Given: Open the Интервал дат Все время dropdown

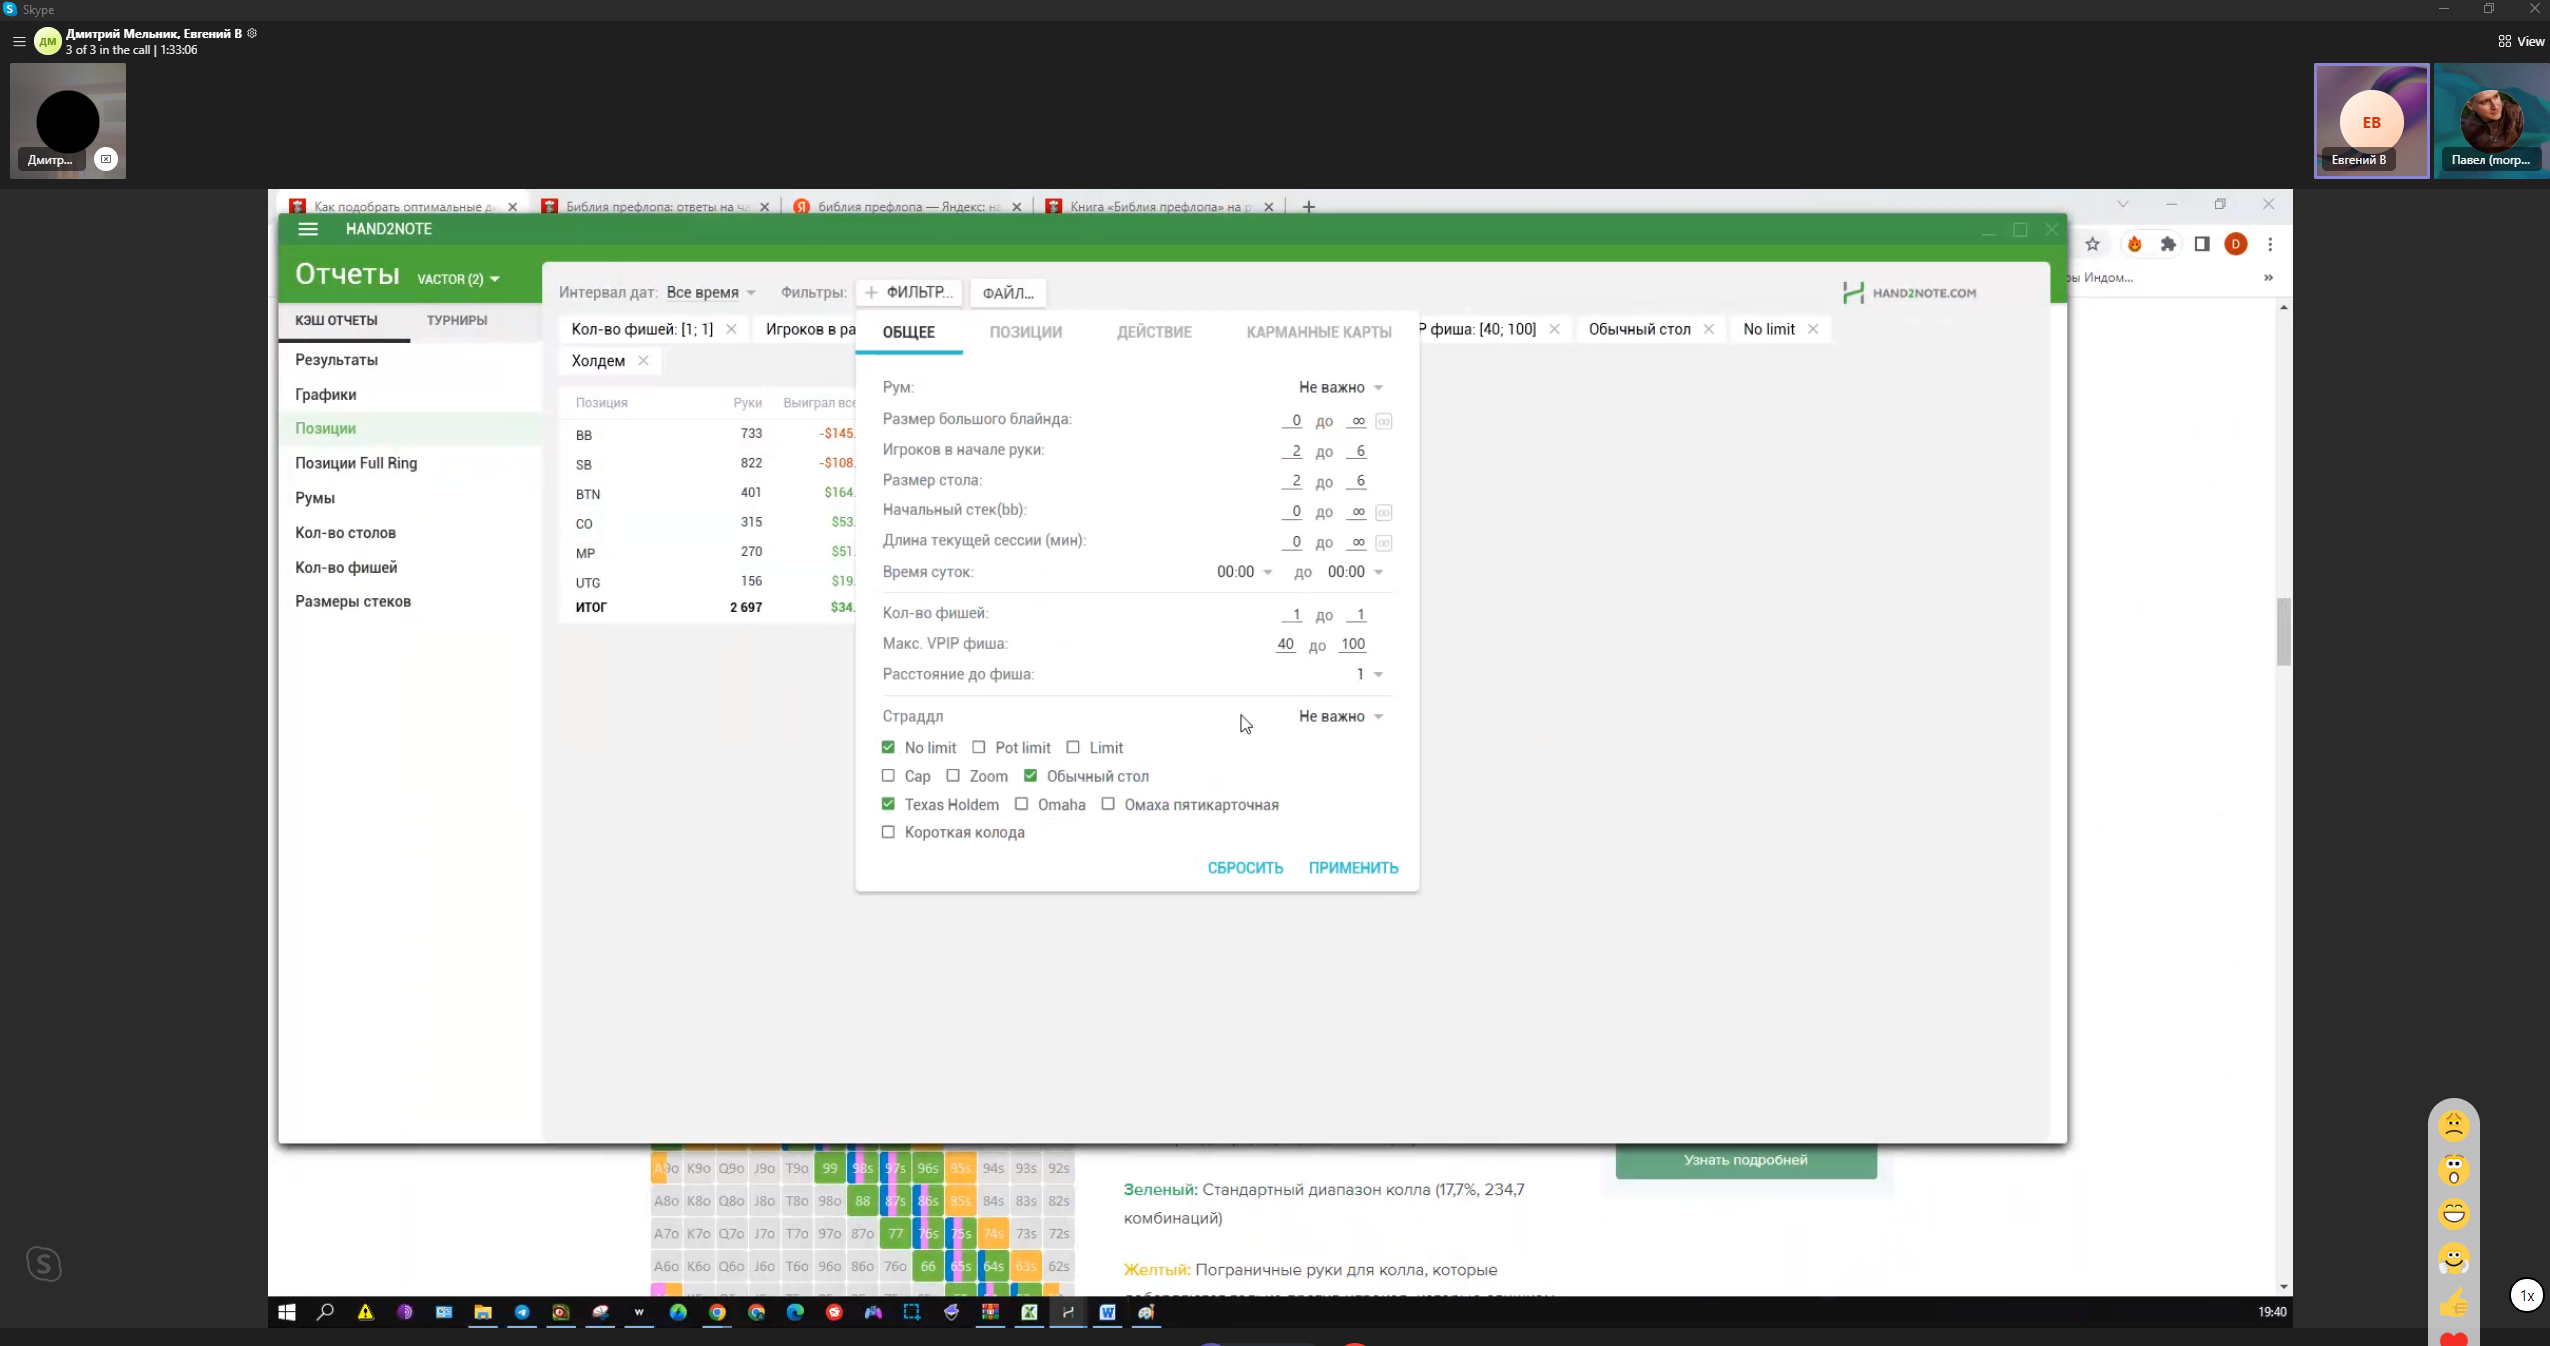Looking at the screenshot, I should pos(711,292).
